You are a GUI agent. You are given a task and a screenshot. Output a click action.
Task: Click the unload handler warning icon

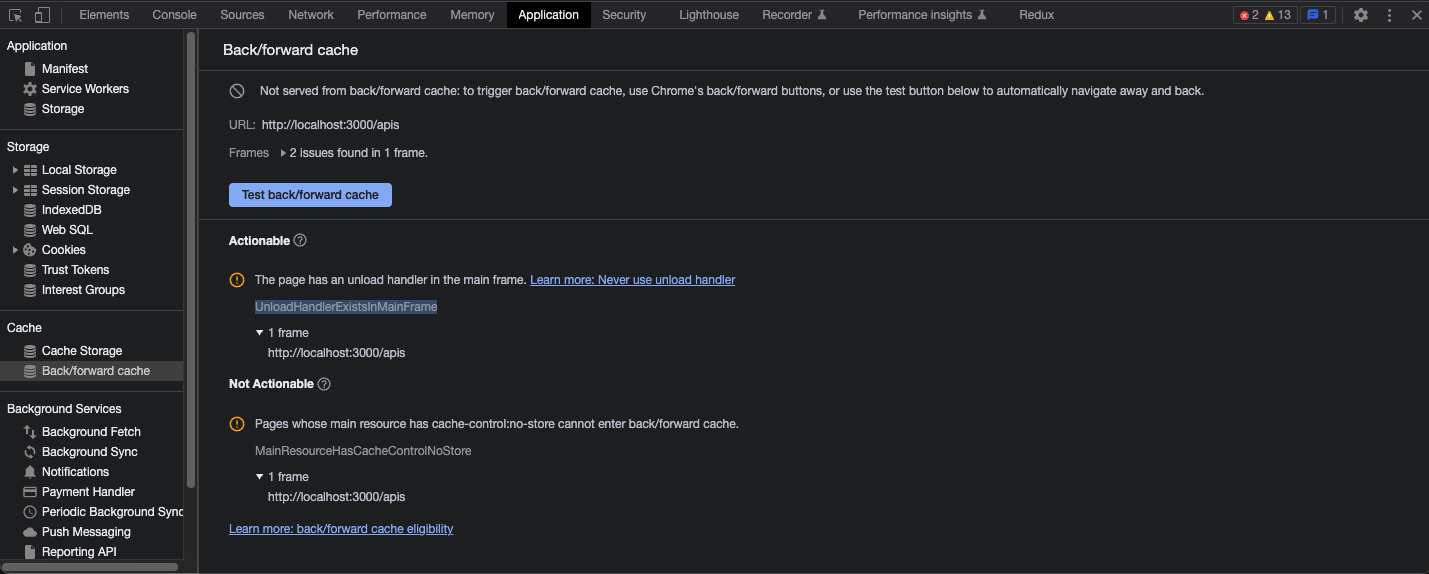pyautogui.click(x=237, y=280)
